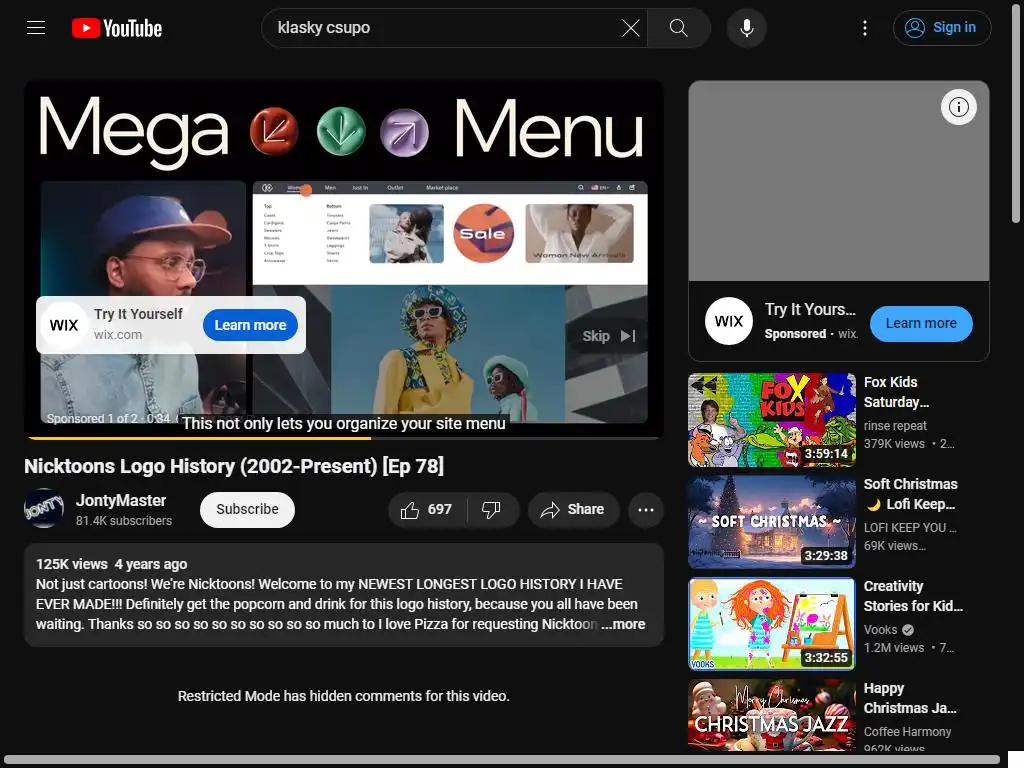Expand description with ...more
1024x768 pixels.
(x=624, y=624)
